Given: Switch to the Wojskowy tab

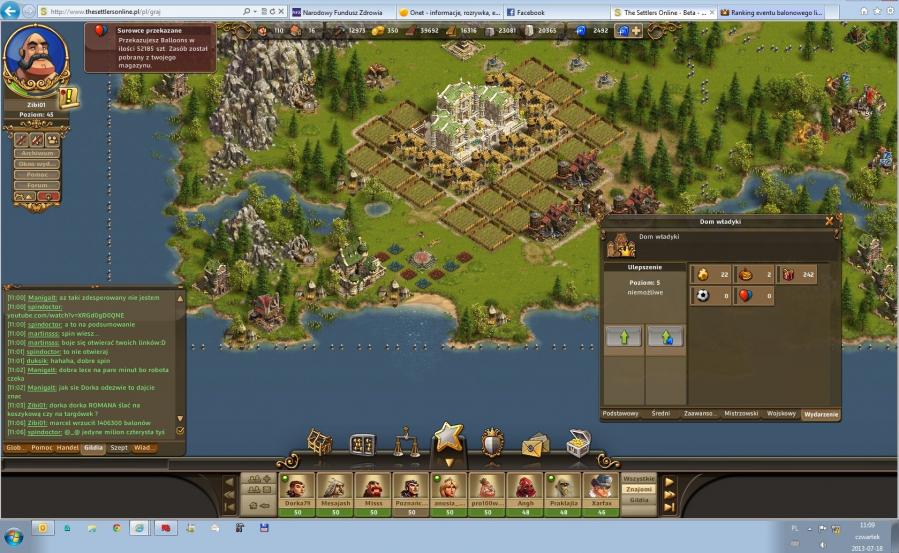Looking at the screenshot, I should pos(782,413).
